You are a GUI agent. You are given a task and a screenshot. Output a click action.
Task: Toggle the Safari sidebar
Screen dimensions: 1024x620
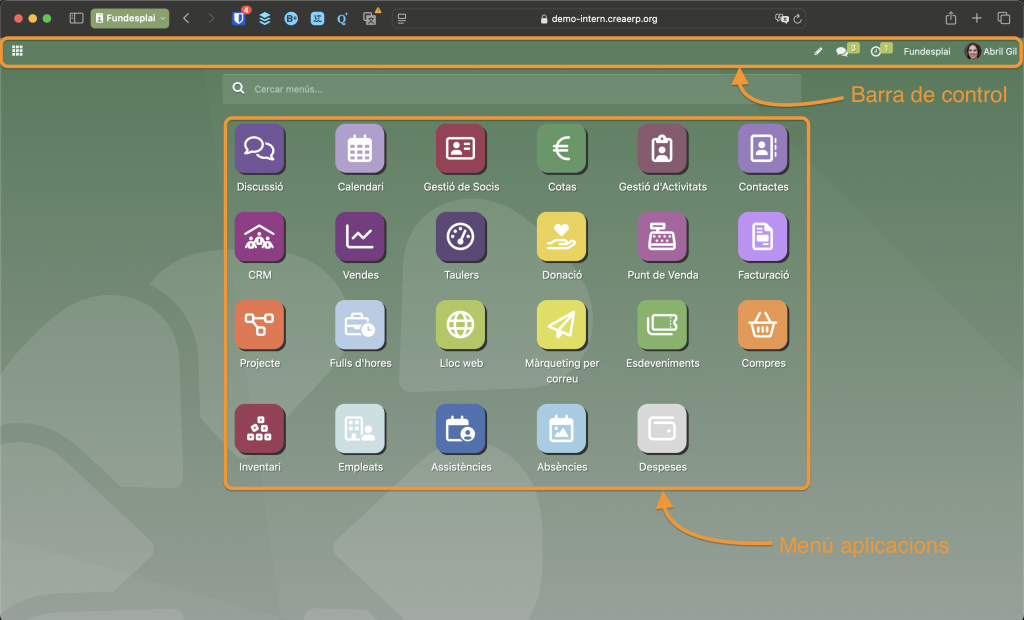coord(76,18)
